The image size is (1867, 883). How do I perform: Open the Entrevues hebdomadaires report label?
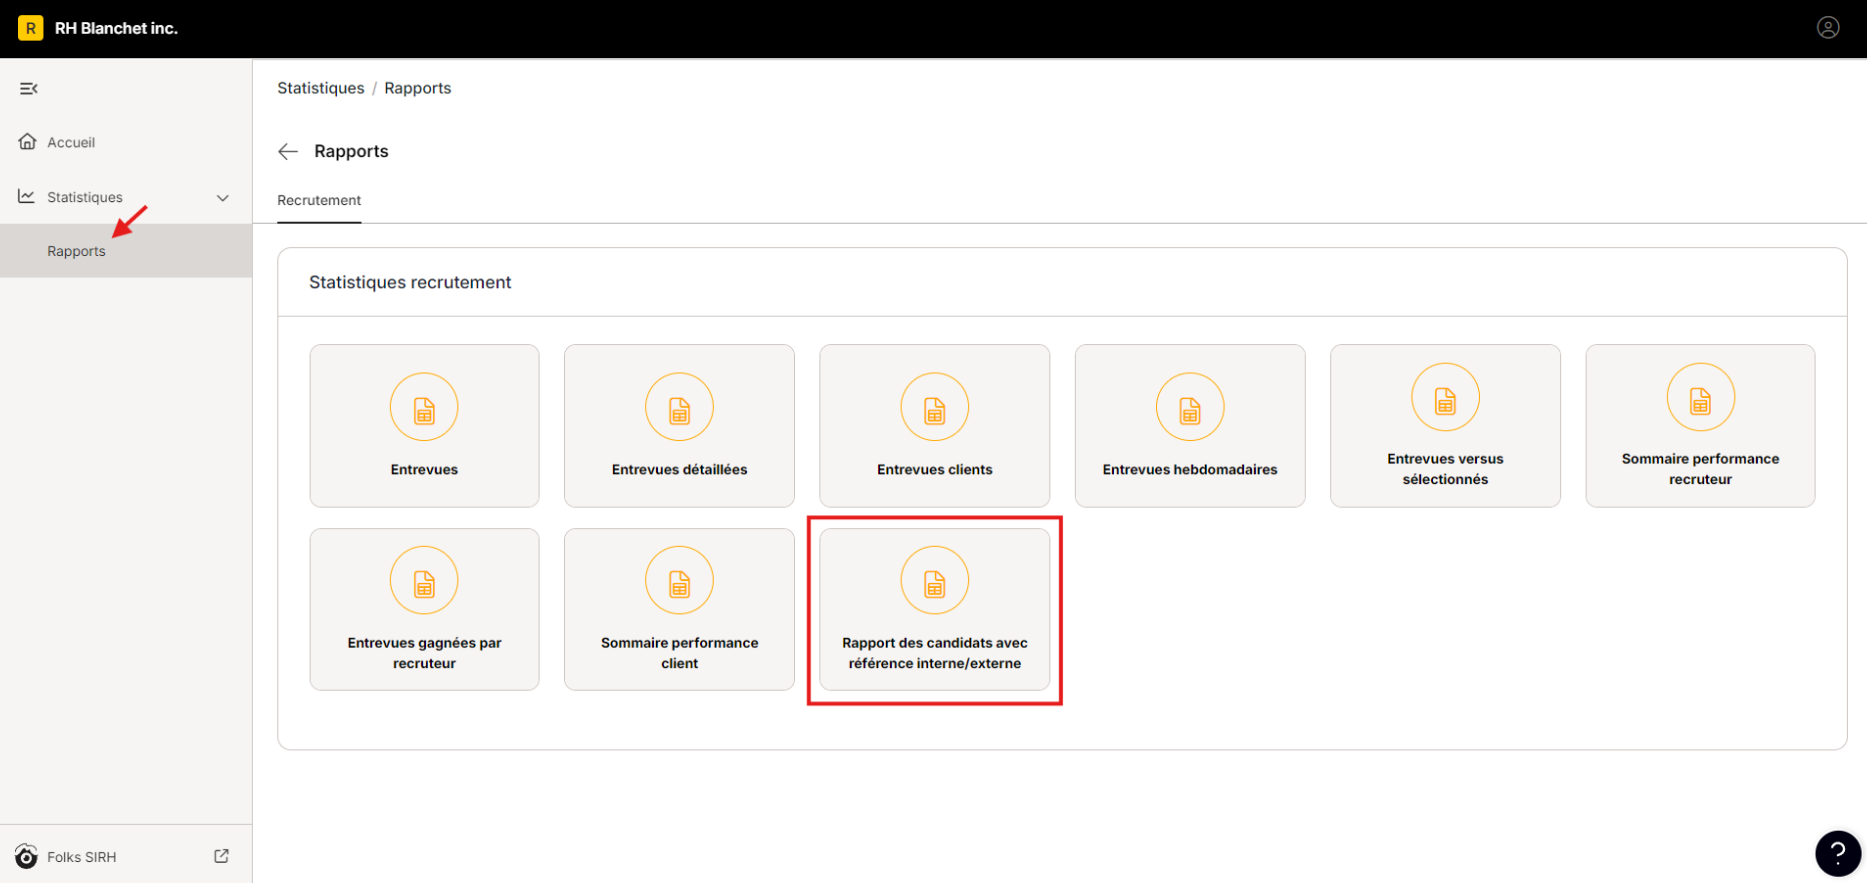click(1190, 469)
